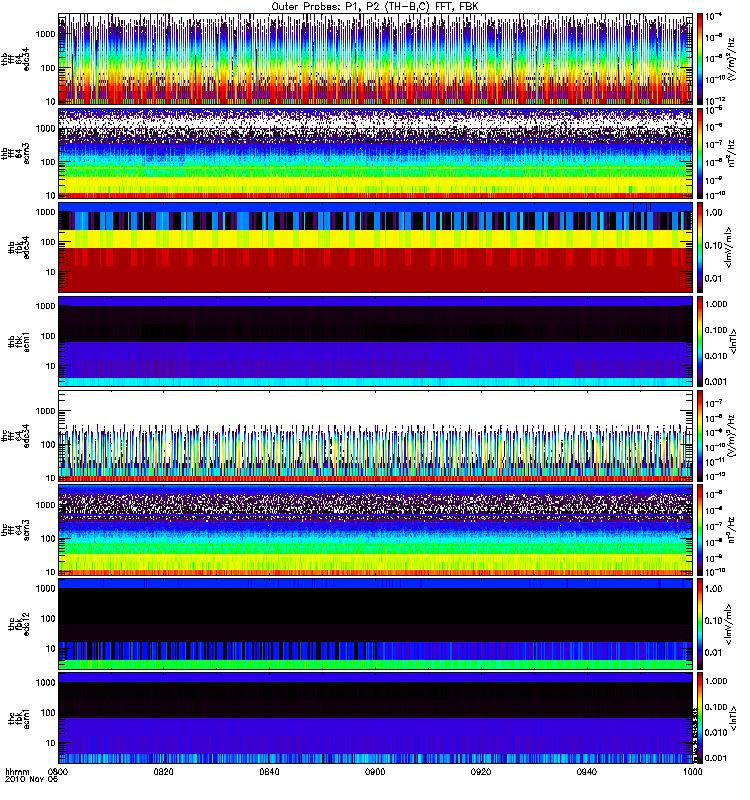Select the thc fbk scm1 filter bank panel

[376, 718]
